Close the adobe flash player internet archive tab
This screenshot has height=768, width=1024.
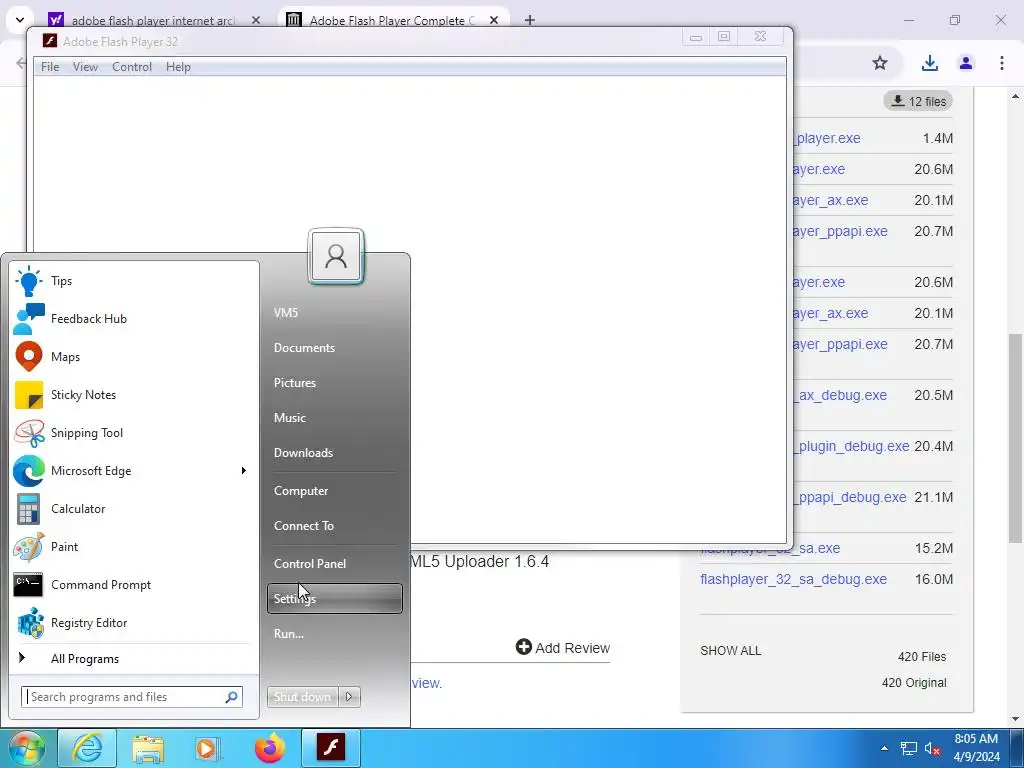(256, 20)
